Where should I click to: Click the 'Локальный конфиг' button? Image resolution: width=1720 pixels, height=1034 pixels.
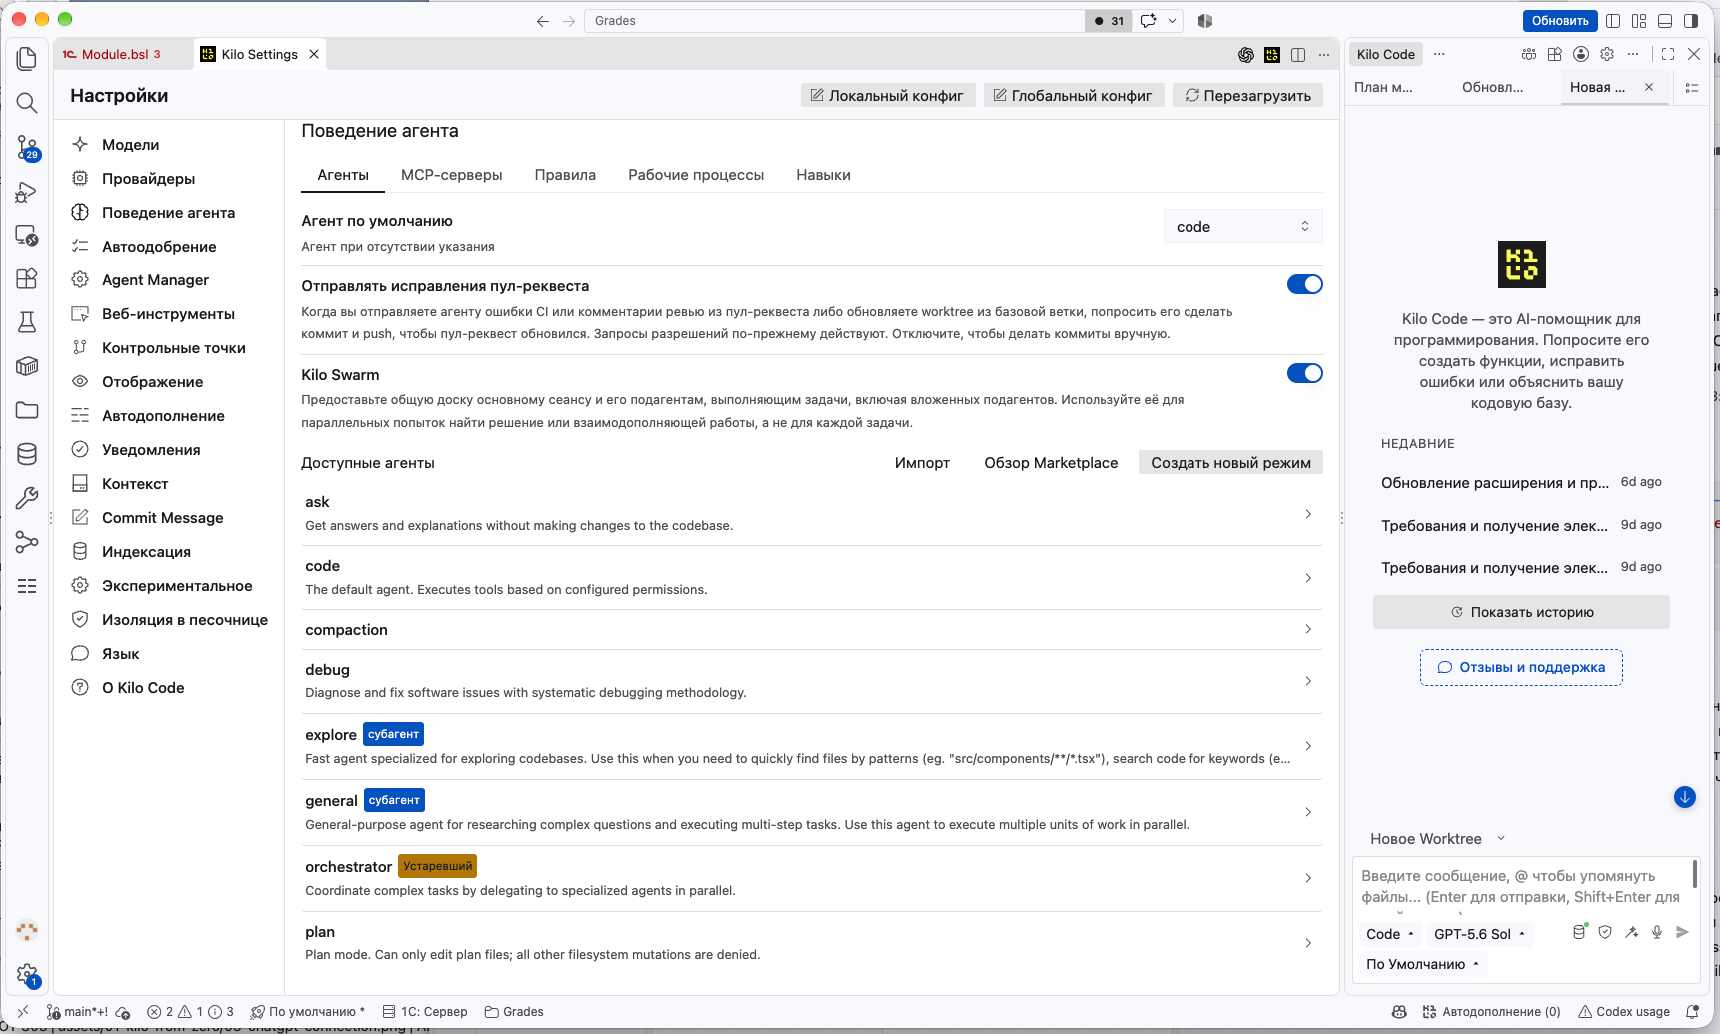click(887, 96)
